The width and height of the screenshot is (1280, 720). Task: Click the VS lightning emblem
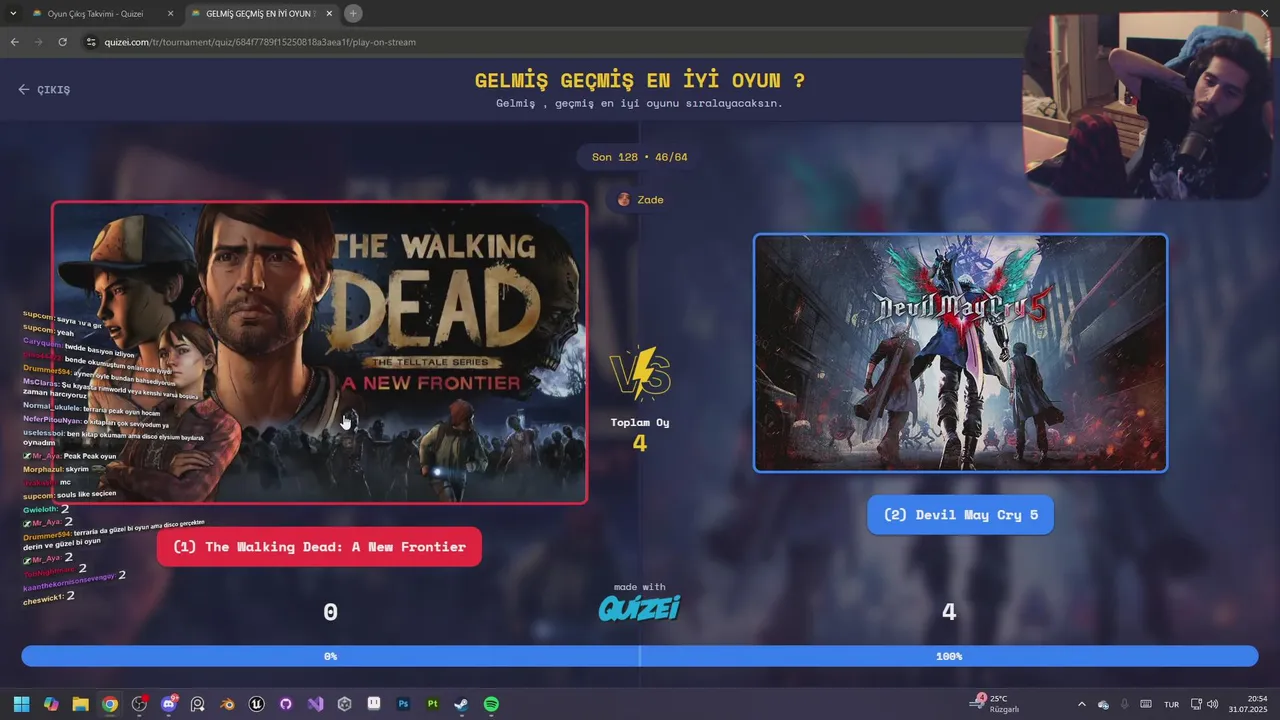coord(640,373)
